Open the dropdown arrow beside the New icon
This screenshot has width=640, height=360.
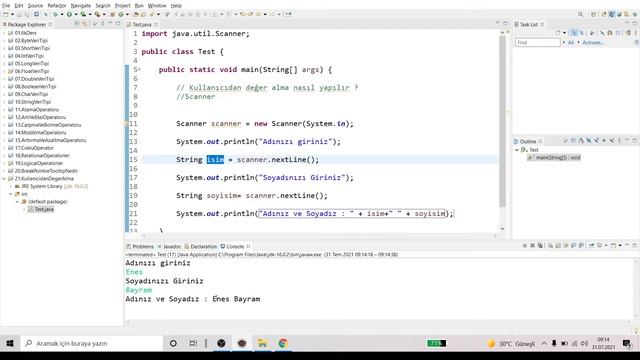point(13,14)
